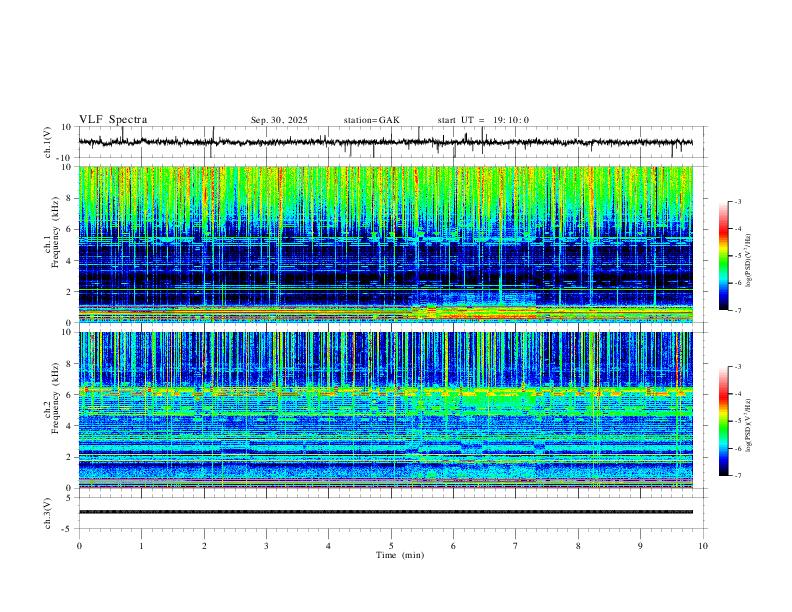792x612 pixels.
Task: Click the upper color bar 'log(PSD)(V²/Hz)' label
Action: click(x=748, y=261)
